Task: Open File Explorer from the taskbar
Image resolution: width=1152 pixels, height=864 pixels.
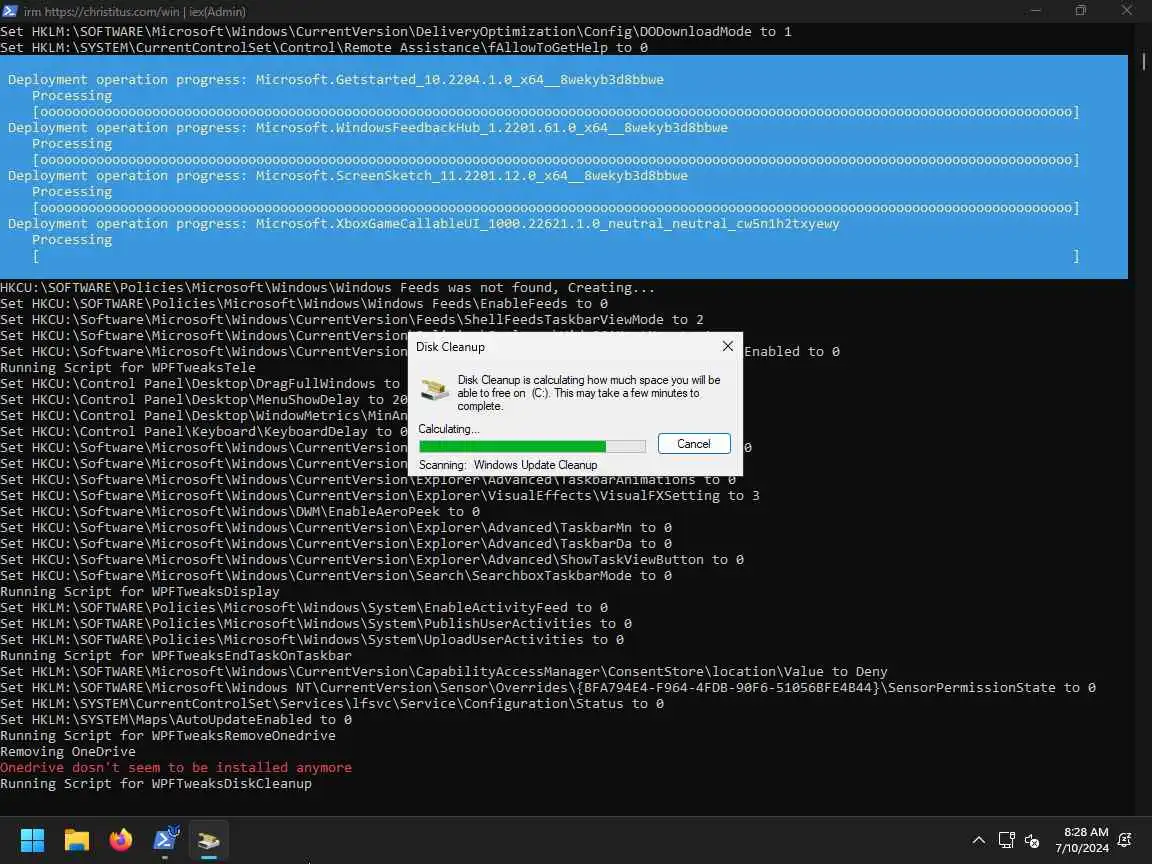Action: 76,840
